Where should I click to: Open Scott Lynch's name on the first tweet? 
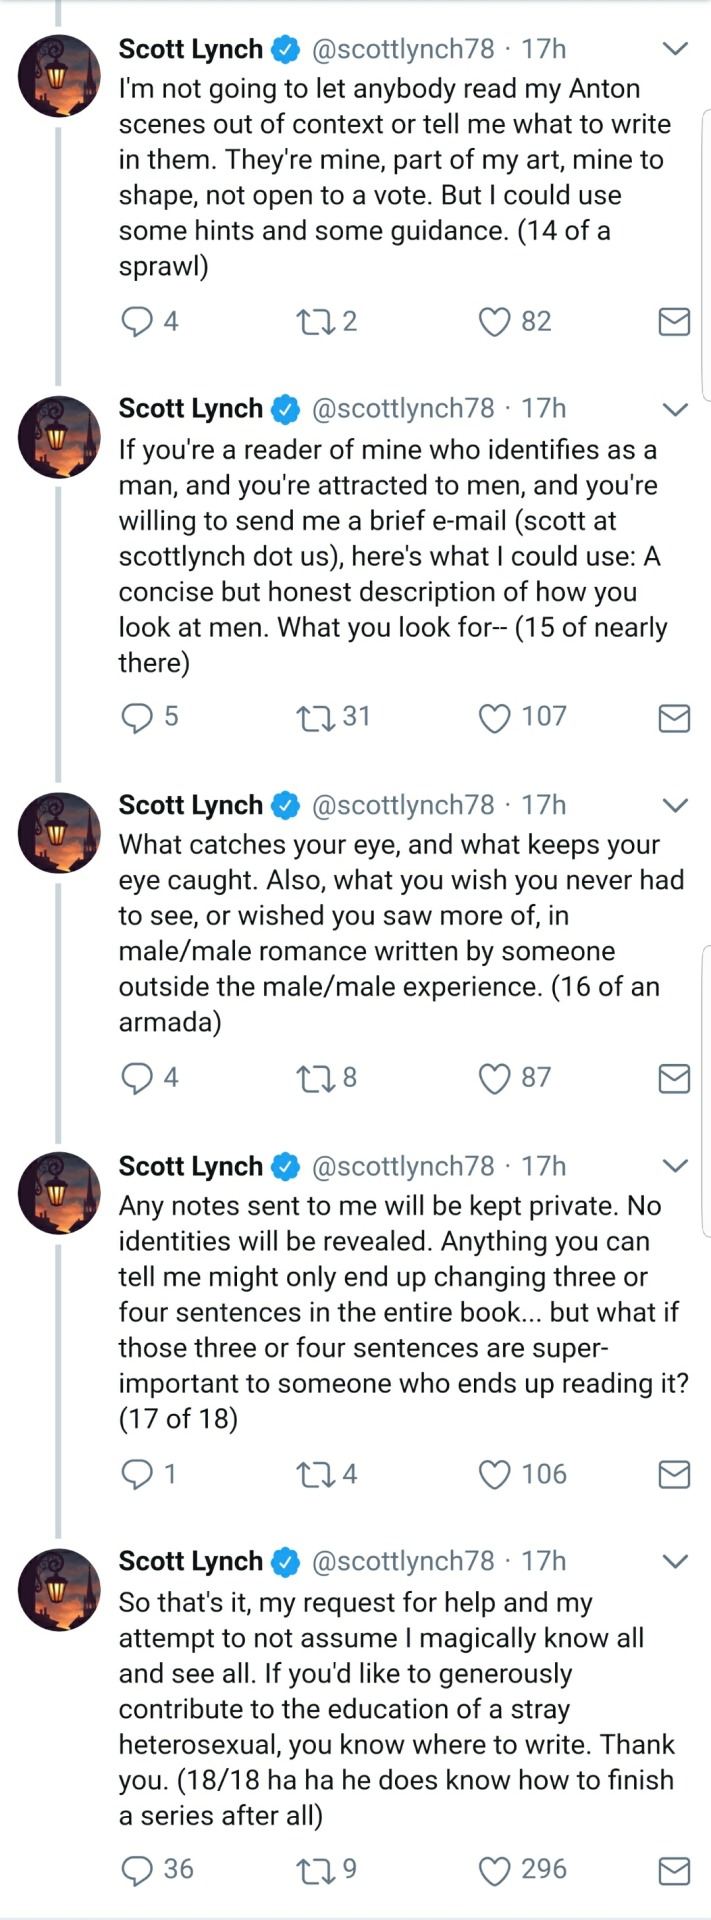pyautogui.click(x=190, y=48)
